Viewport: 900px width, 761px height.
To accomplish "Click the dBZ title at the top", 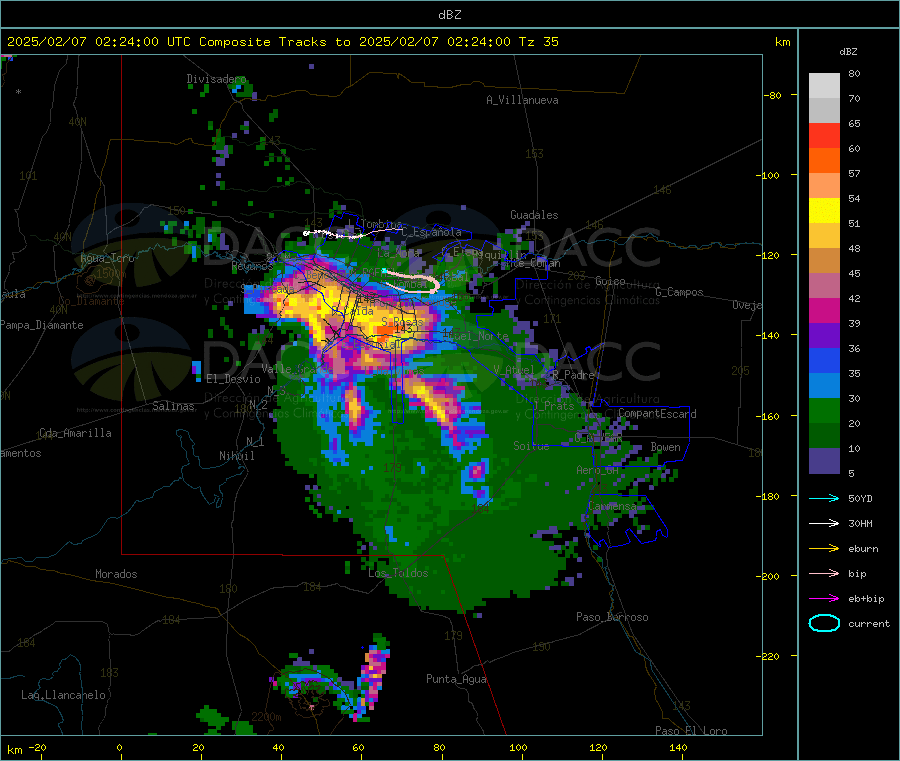I will 449,15.
